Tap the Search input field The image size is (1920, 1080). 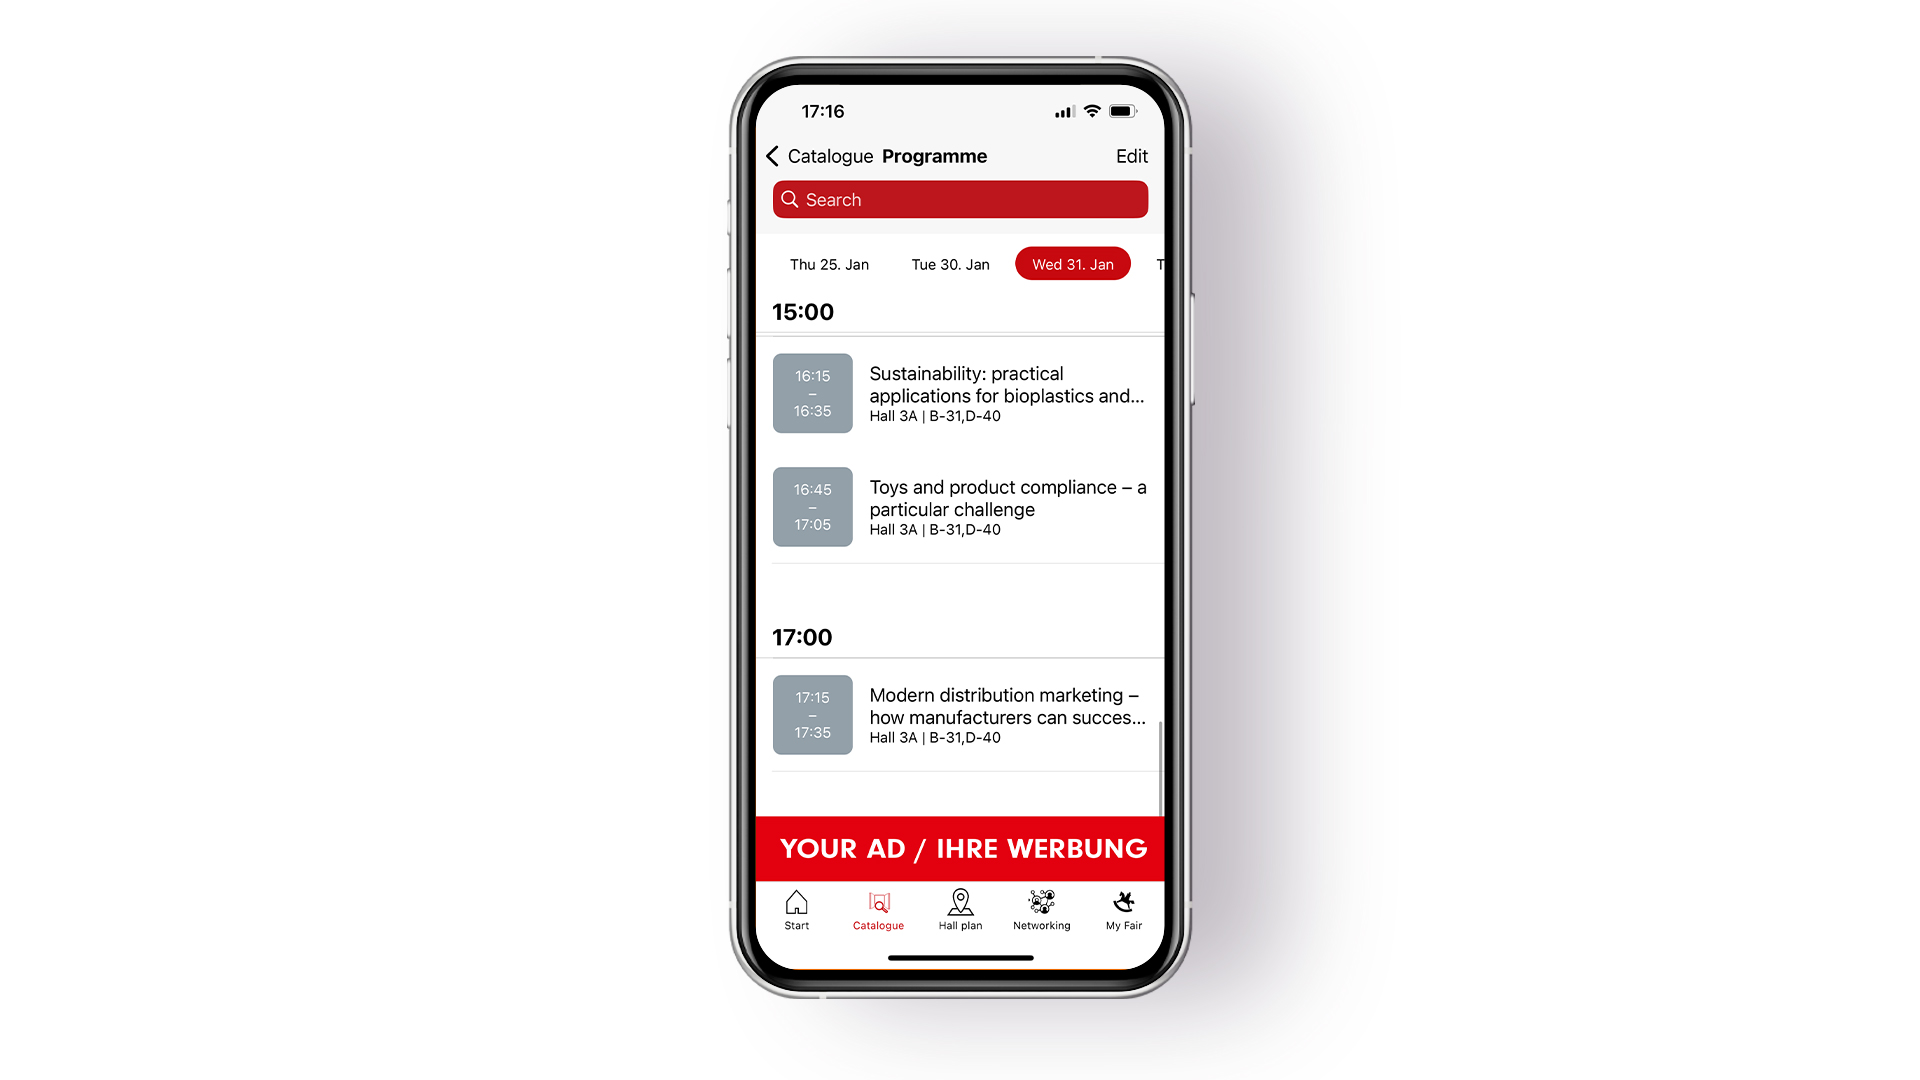click(x=959, y=199)
